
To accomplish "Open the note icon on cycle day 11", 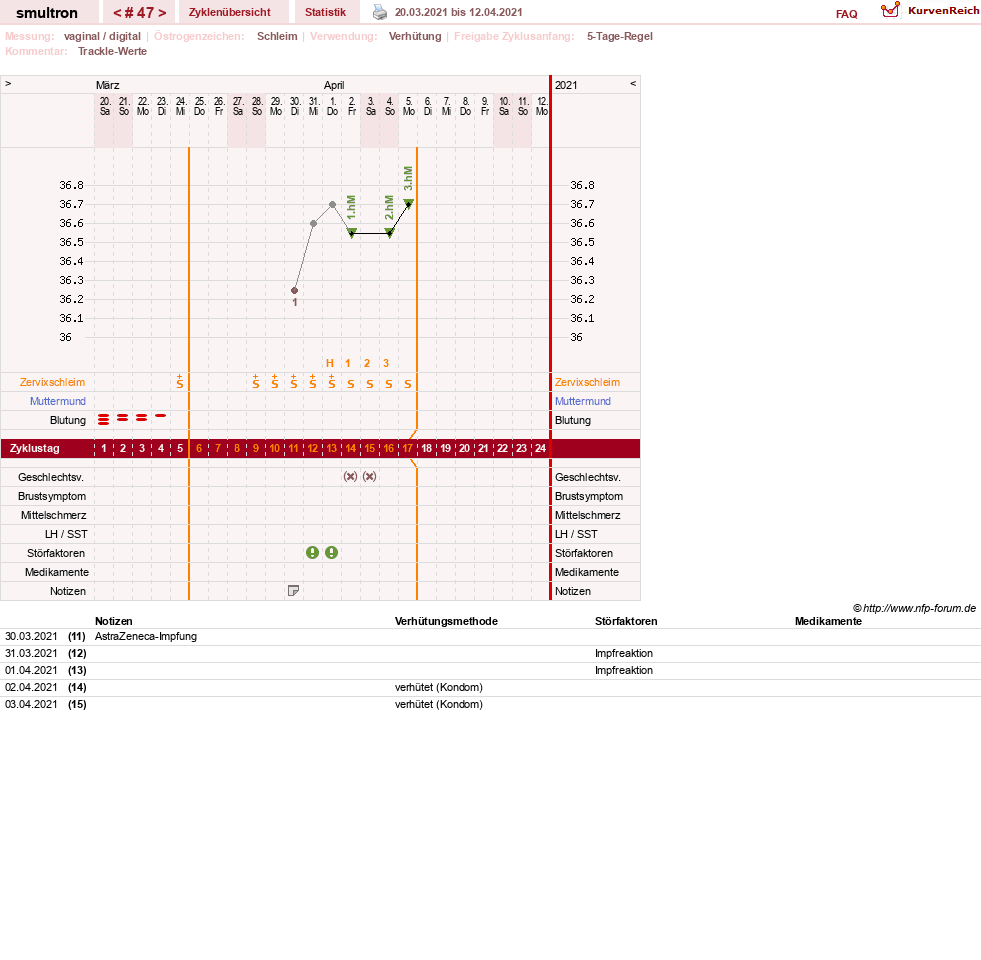I will (293, 590).
